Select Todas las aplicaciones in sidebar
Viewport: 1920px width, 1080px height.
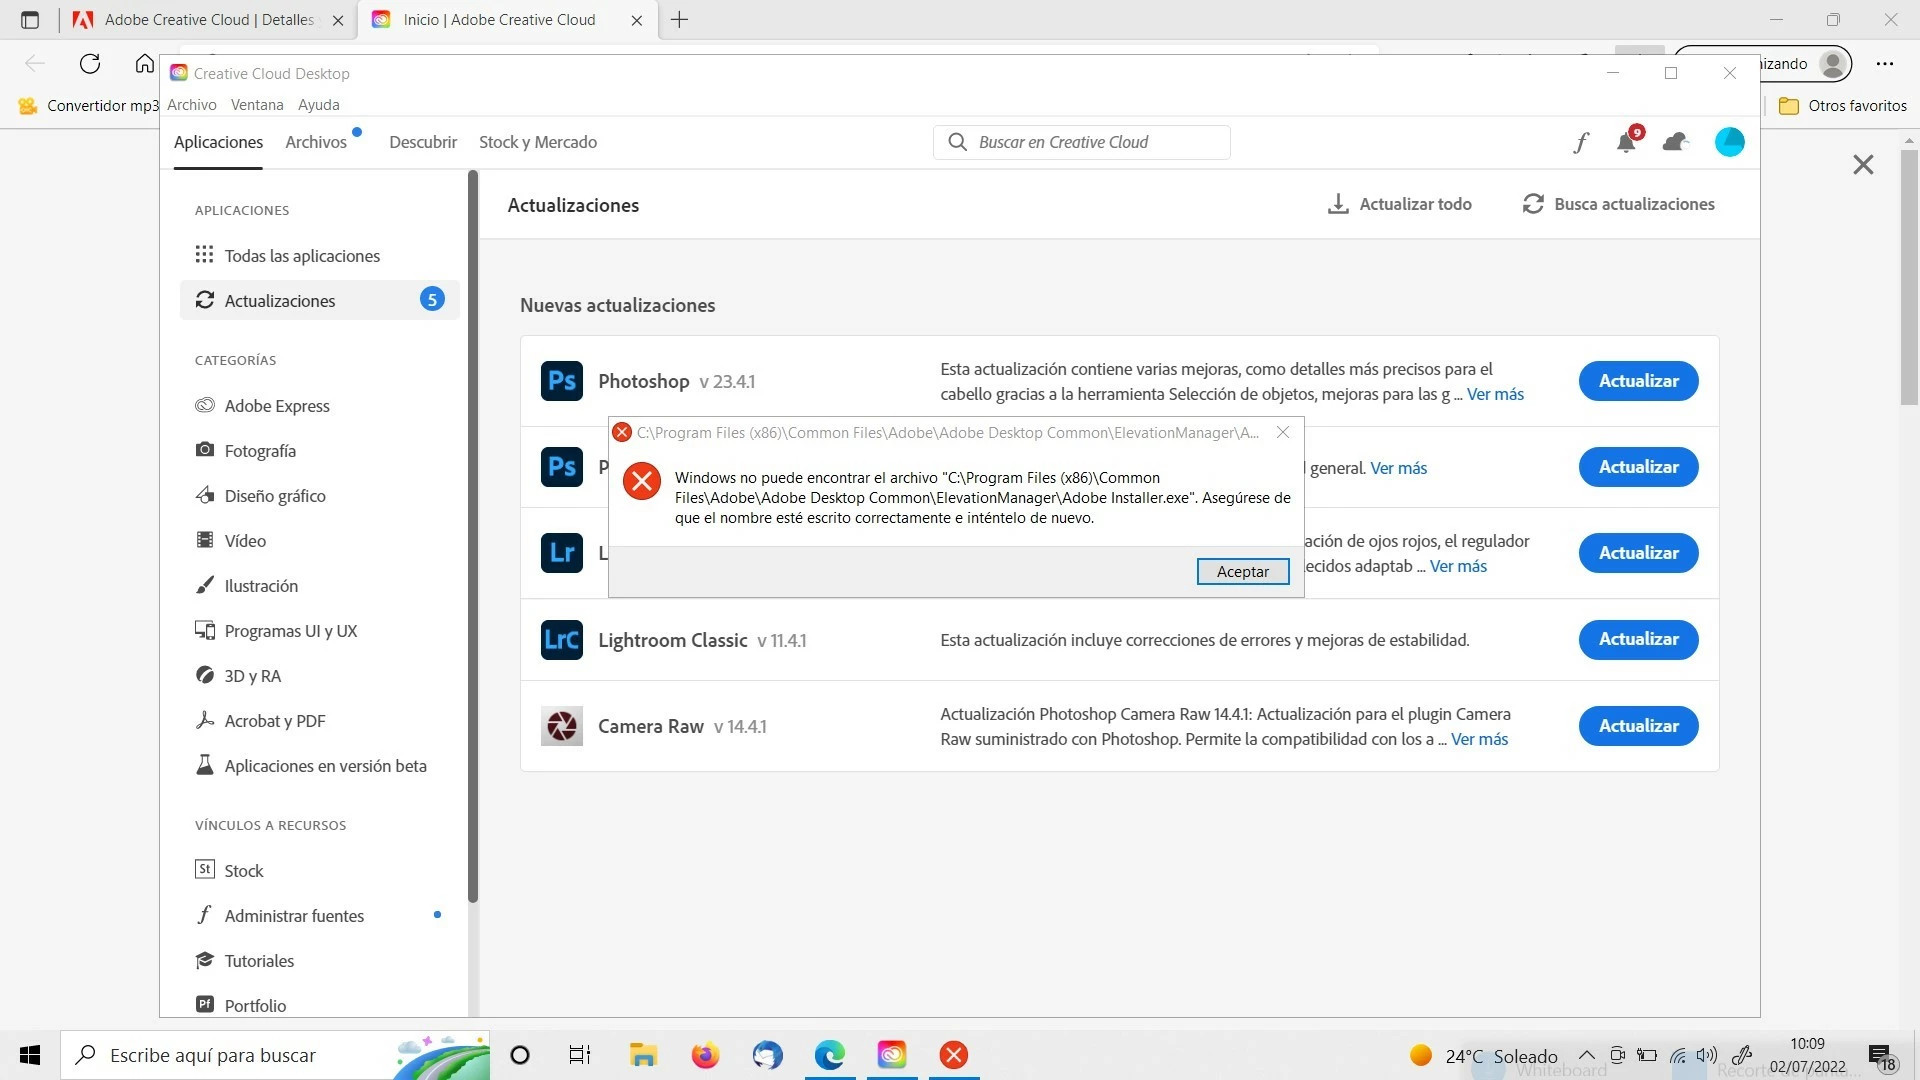(x=302, y=256)
